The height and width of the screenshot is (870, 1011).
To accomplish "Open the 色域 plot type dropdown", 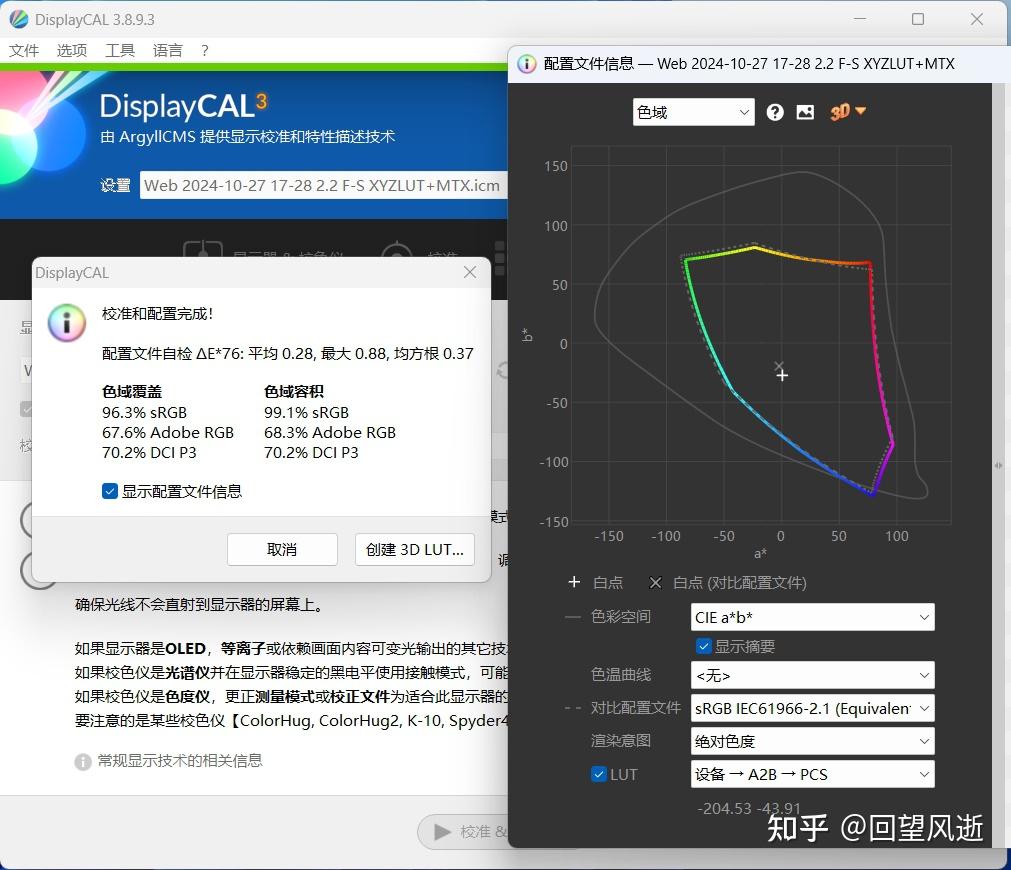I will pyautogui.click(x=693, y=112).
